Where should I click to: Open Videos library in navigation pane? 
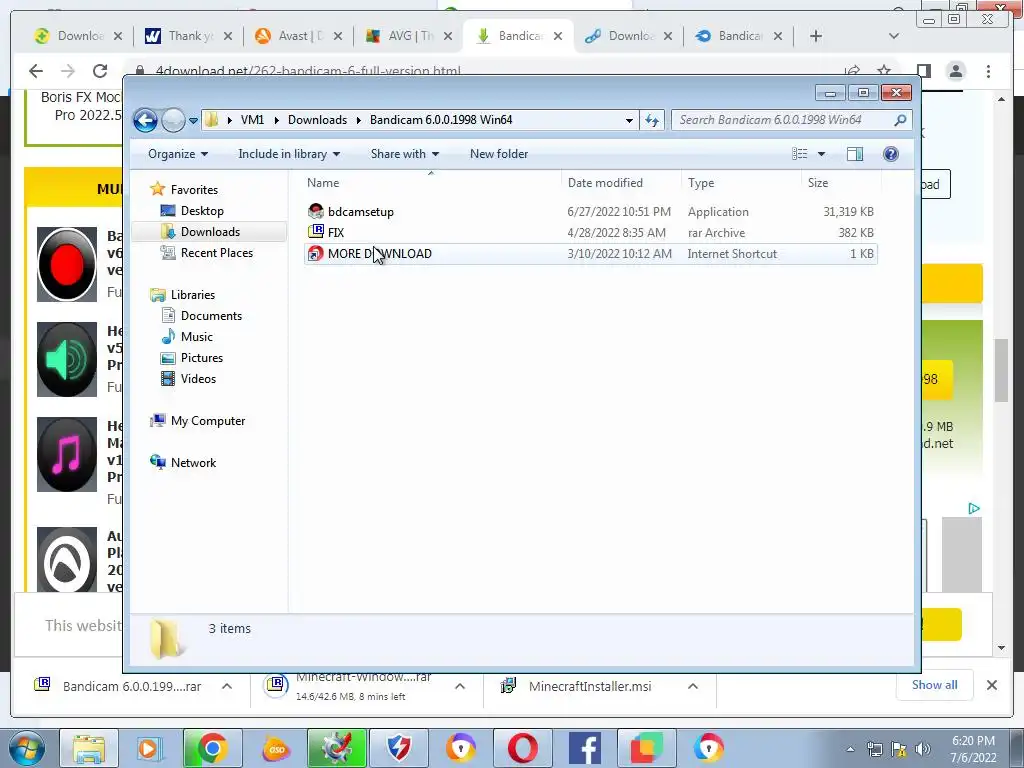click(198, 379)
